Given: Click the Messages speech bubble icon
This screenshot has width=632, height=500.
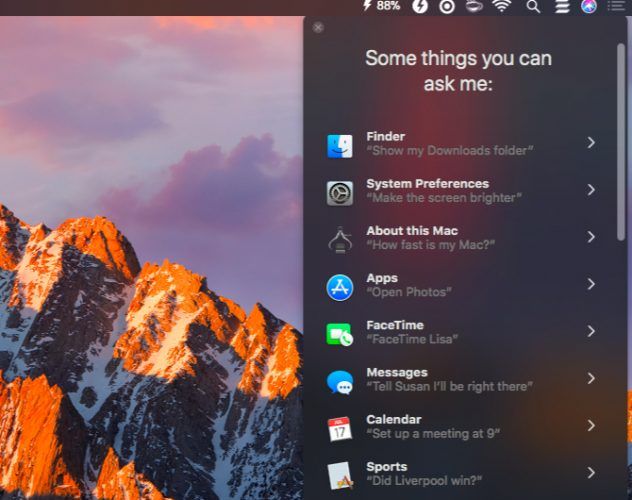Looking at the screenshot, I should click(x=340, y=382).
